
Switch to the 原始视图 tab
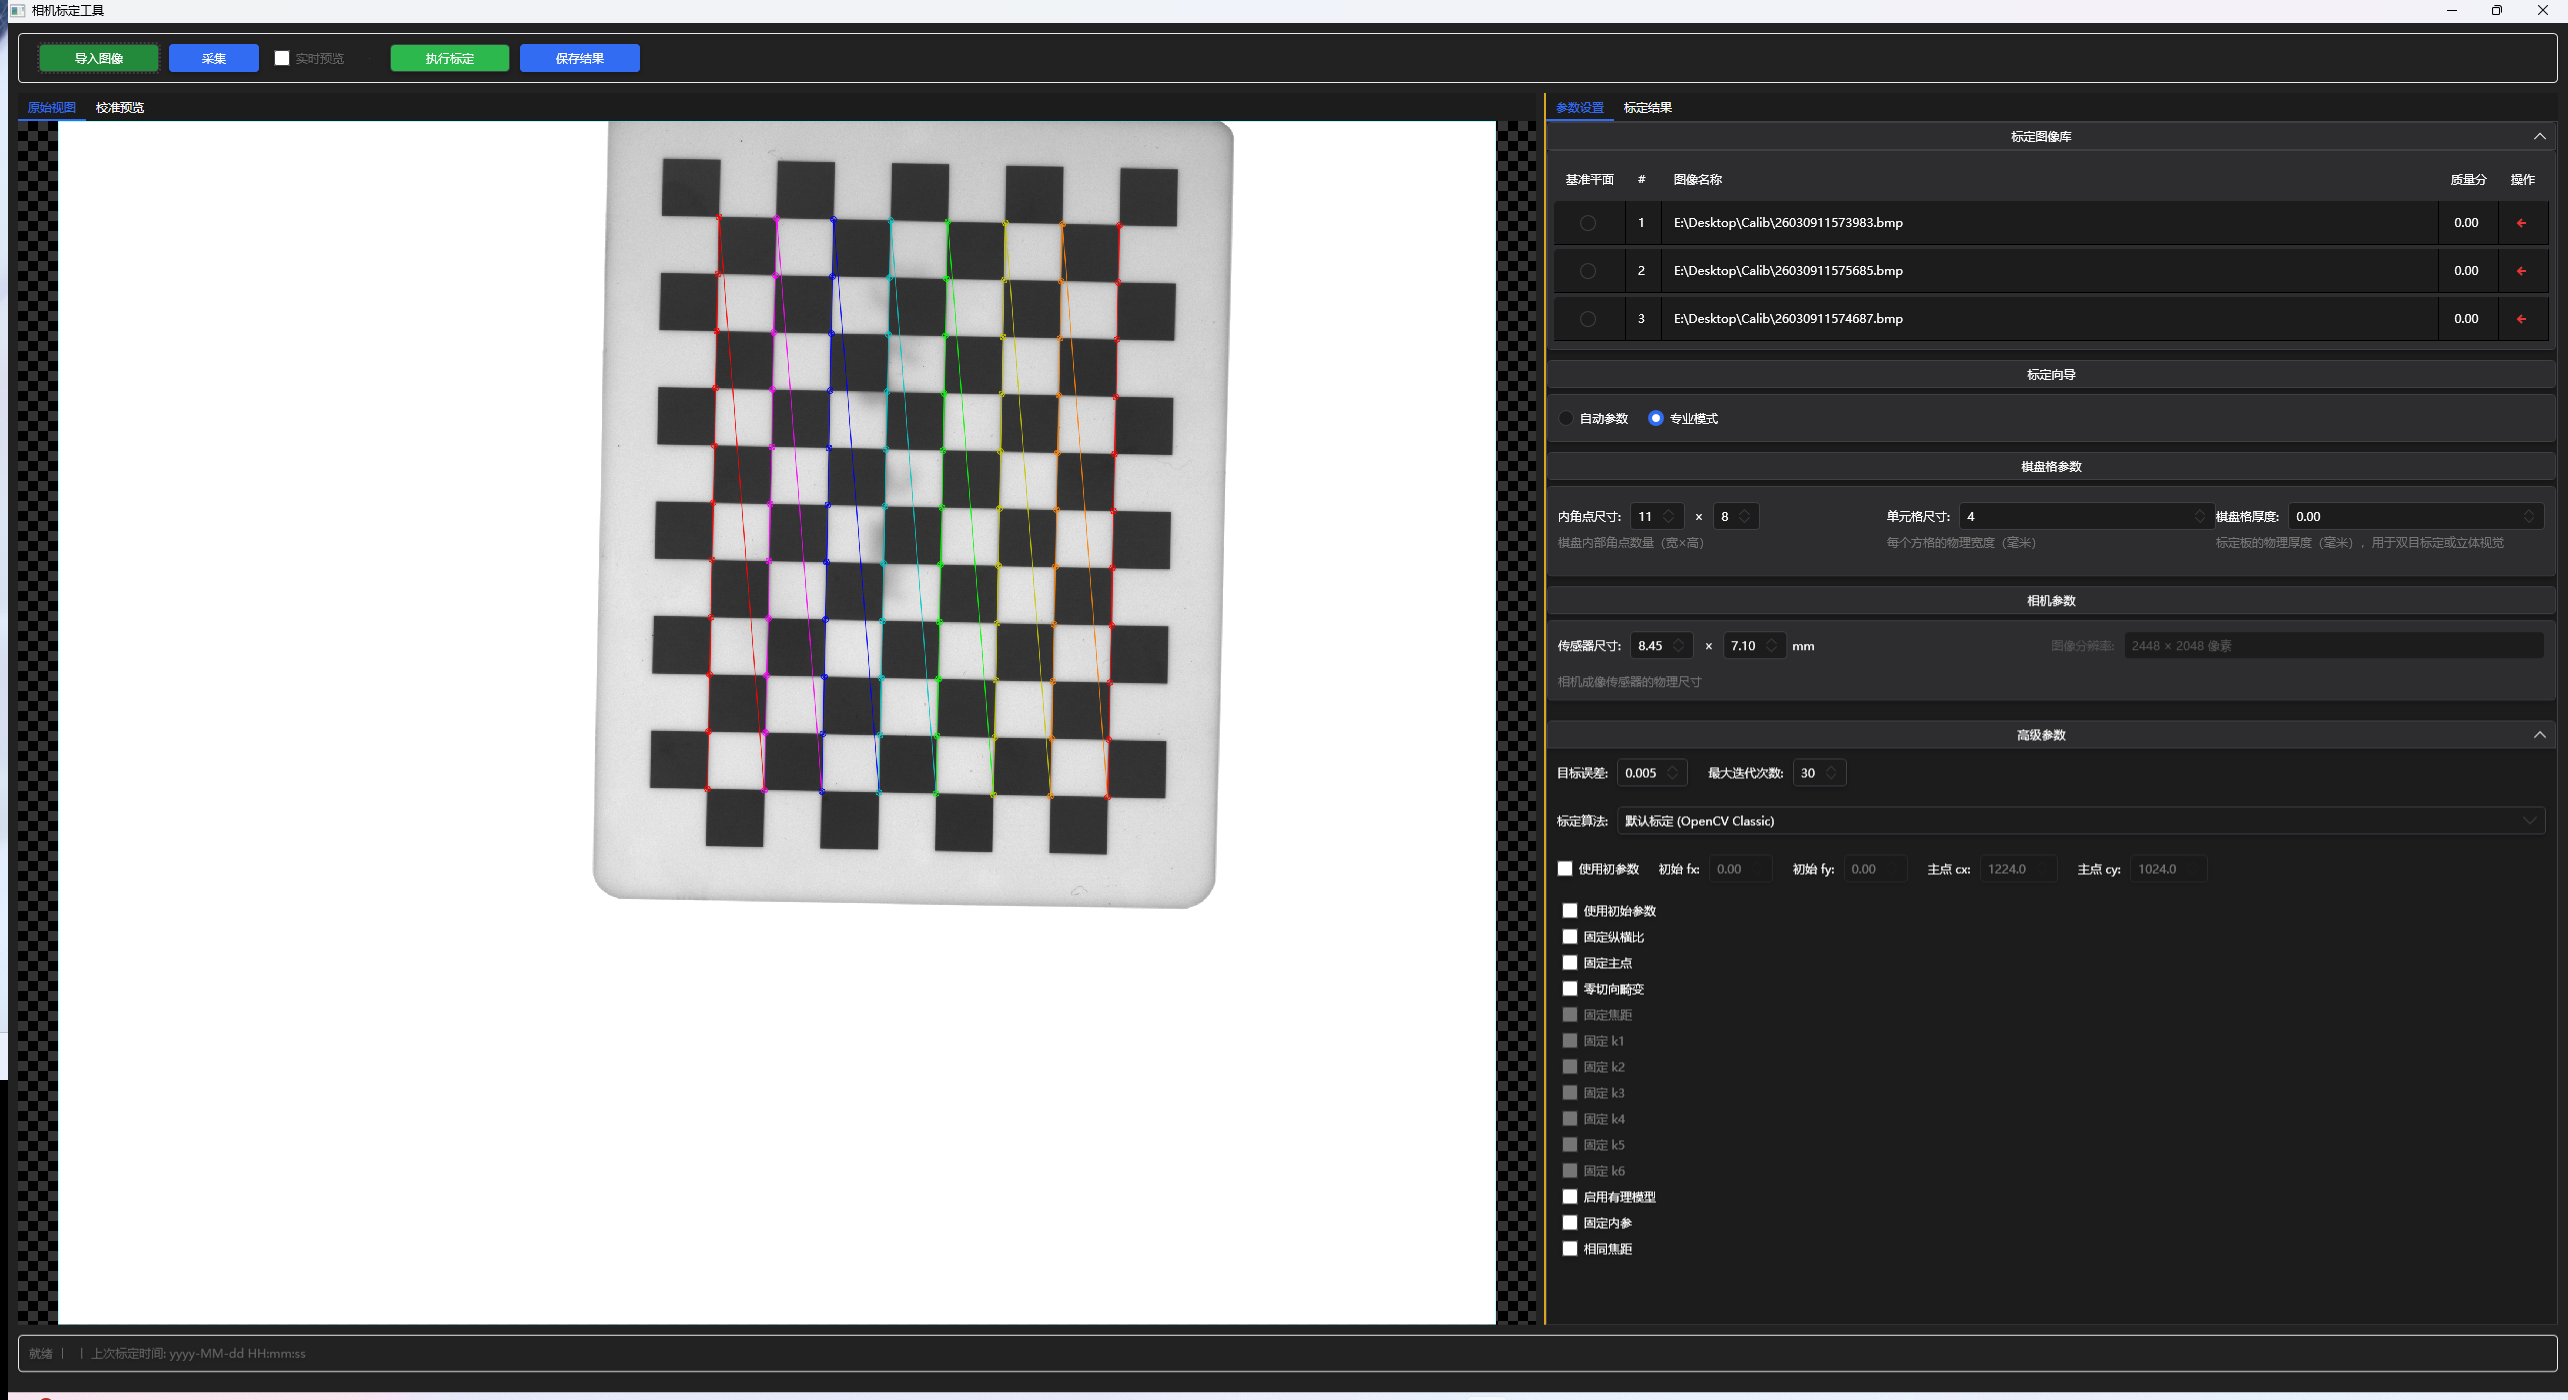[52, 107]
